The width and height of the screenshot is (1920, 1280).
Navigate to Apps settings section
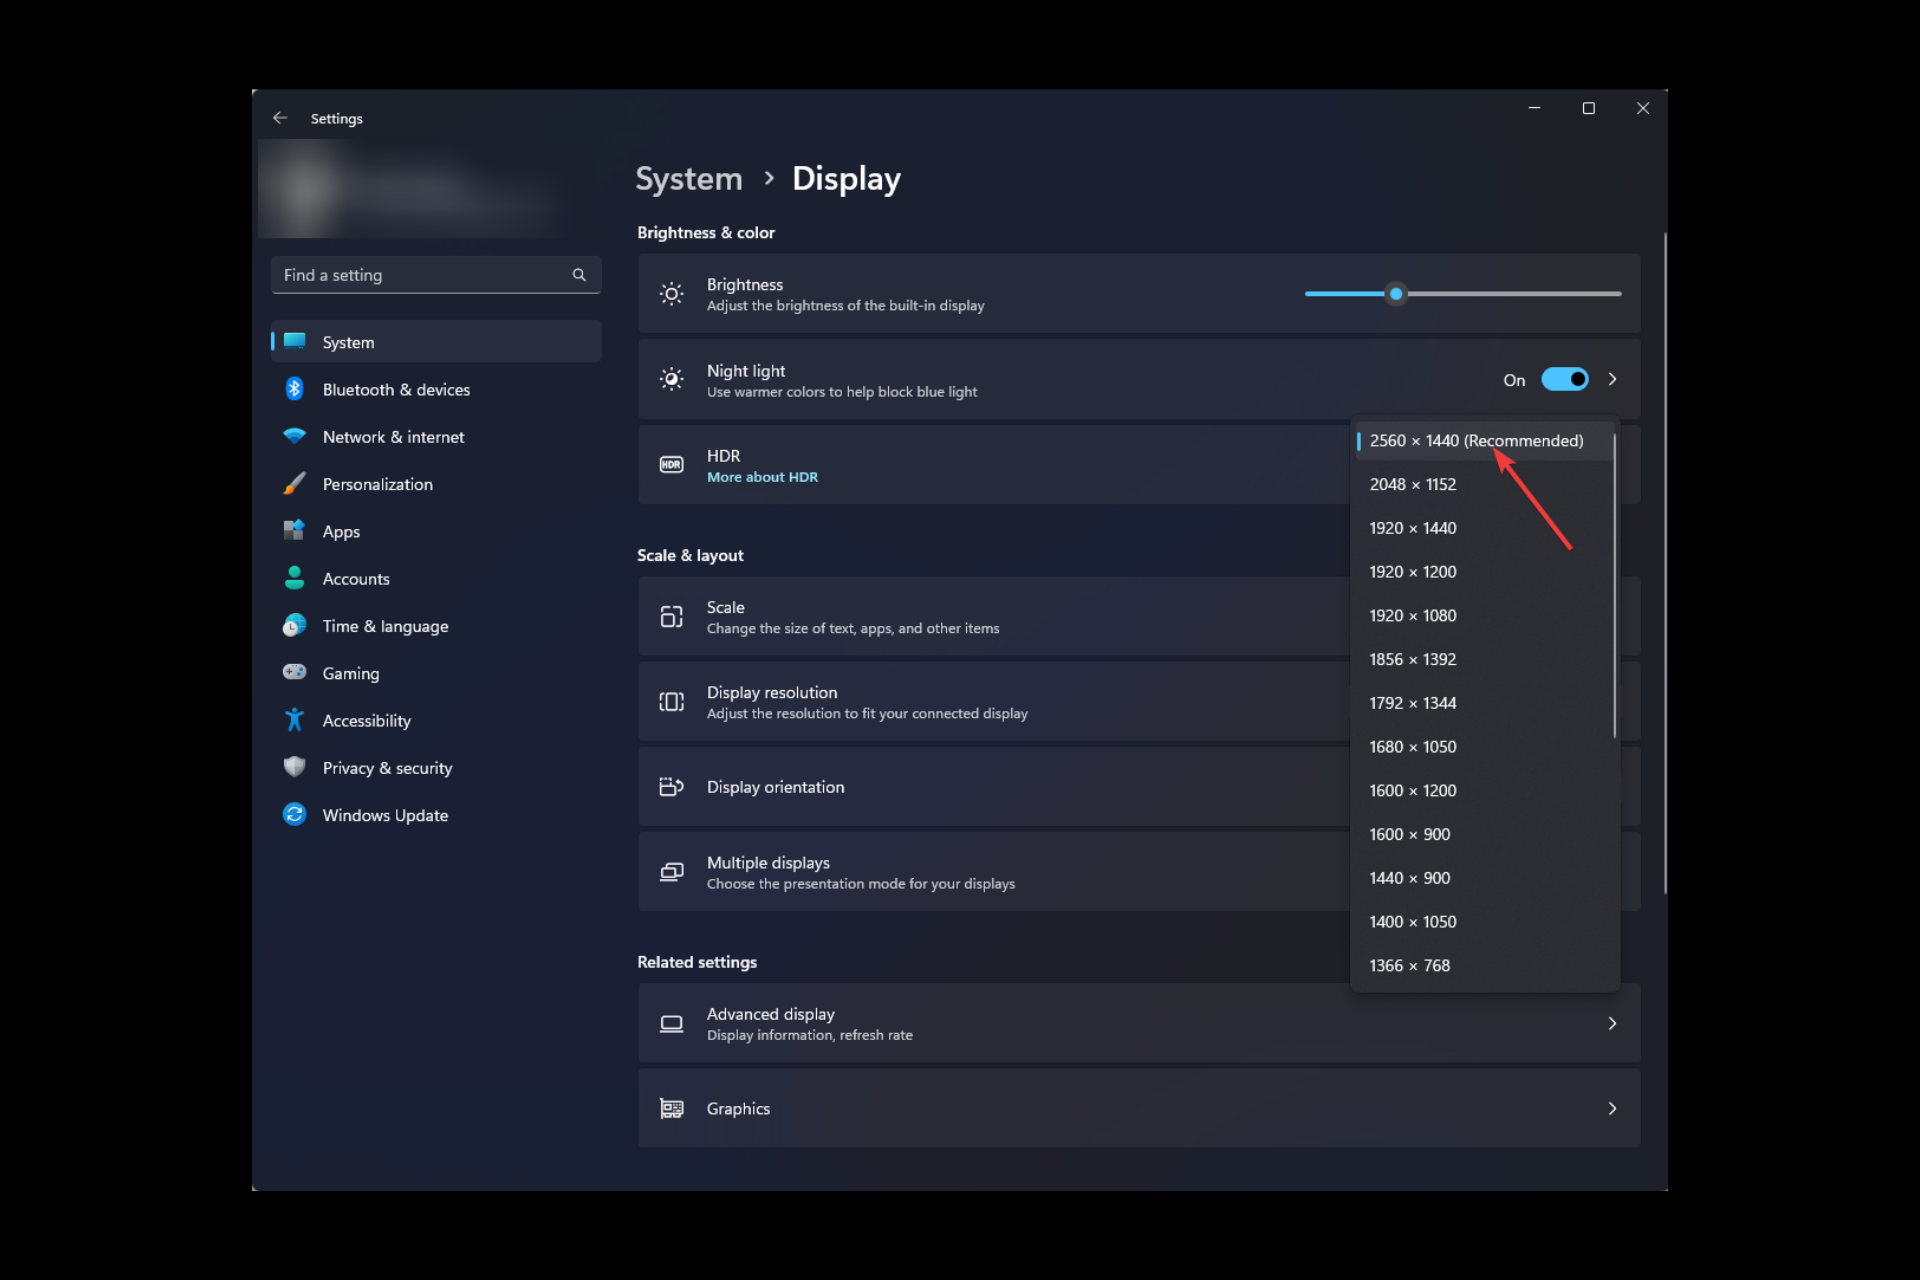340,530
